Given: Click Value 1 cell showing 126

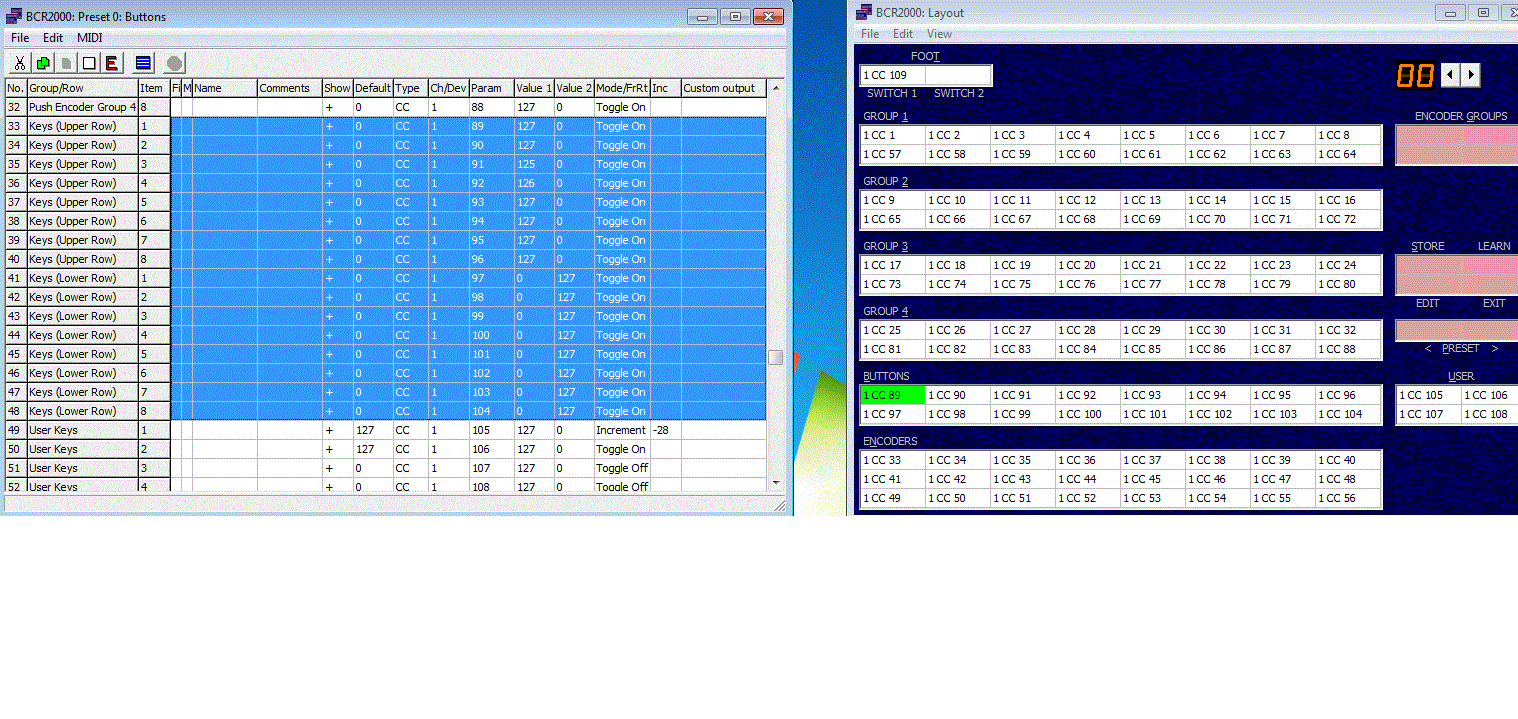Looking at the screenshot, I should click(x=534, y=183).
